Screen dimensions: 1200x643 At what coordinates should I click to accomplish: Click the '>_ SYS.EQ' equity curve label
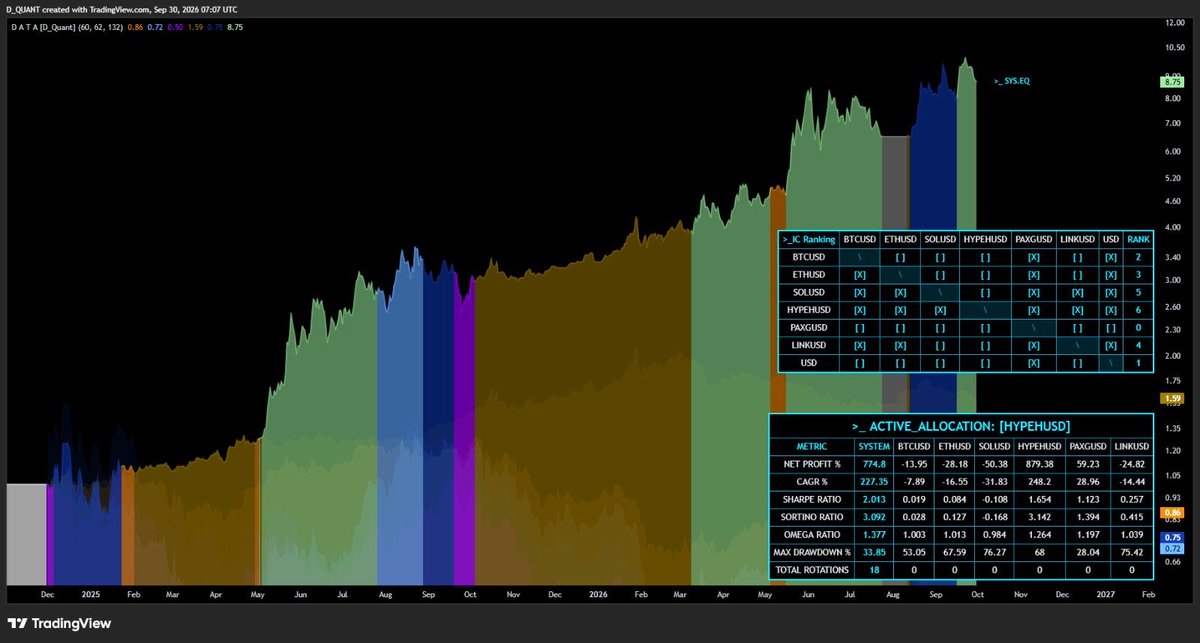click(1011, 81)
